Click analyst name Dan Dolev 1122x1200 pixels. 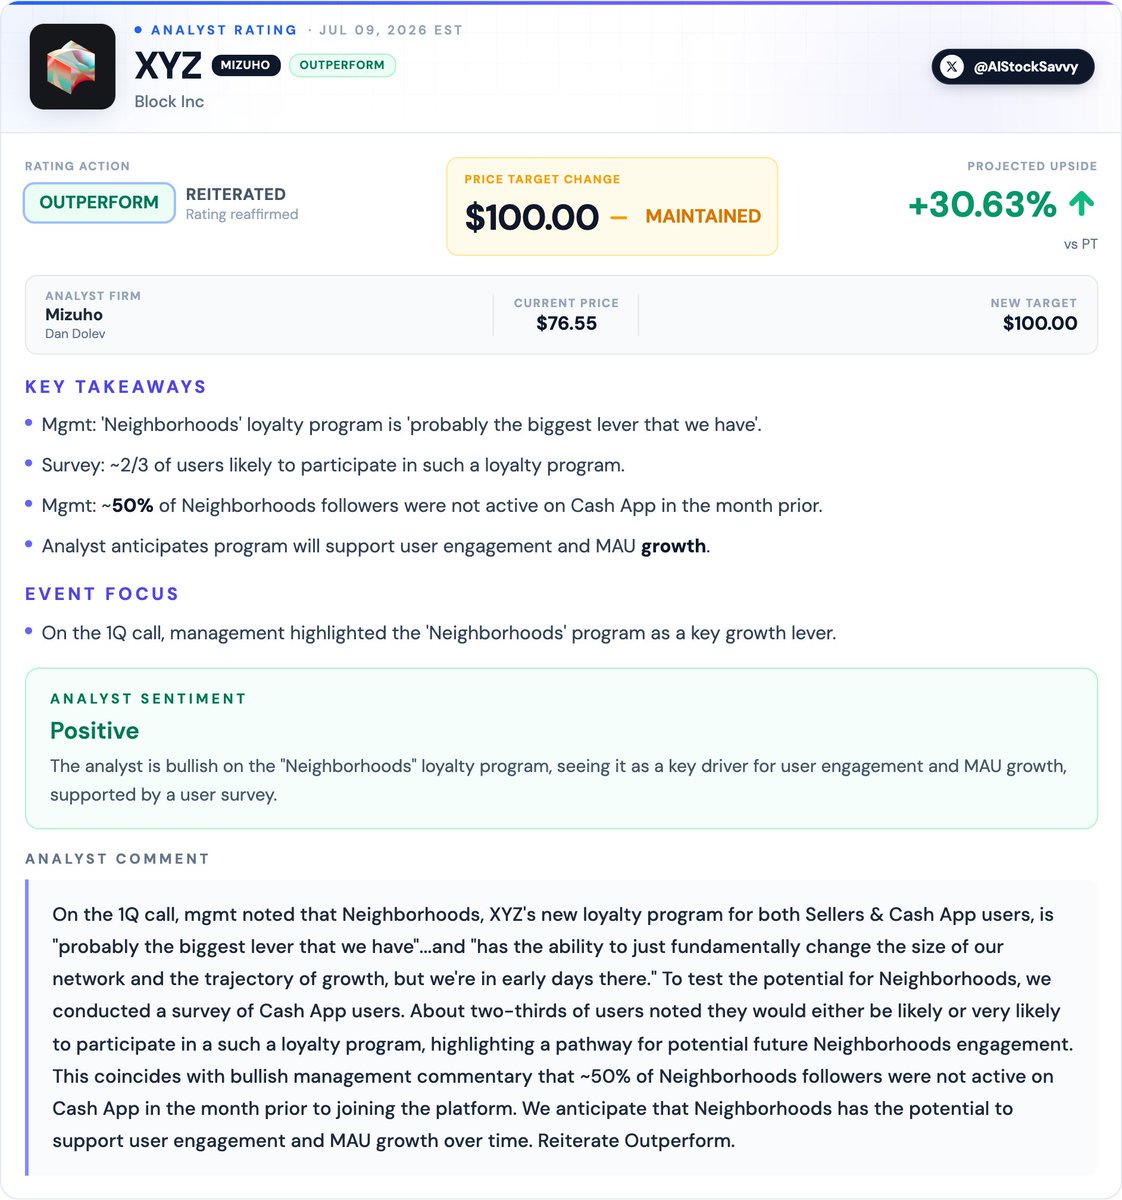point(75,334)
